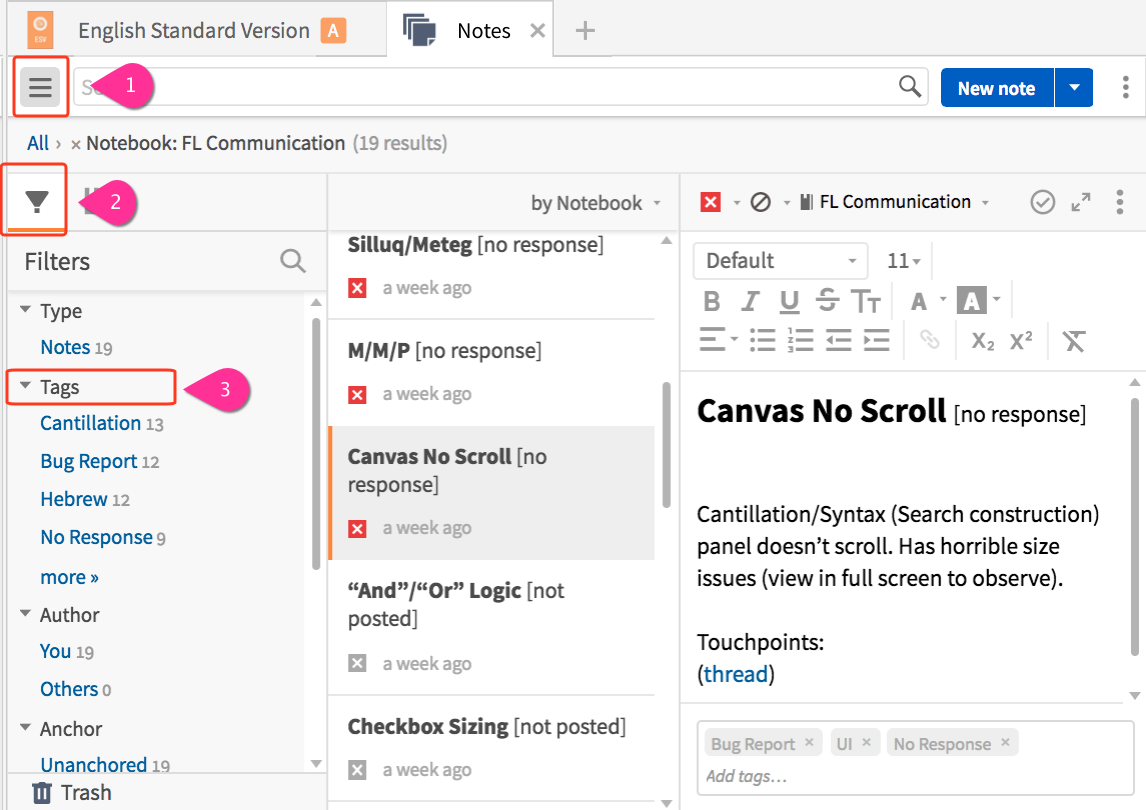Apply superscript formatting
The height and width of the screenshot is (810, 1146).
1021,339
